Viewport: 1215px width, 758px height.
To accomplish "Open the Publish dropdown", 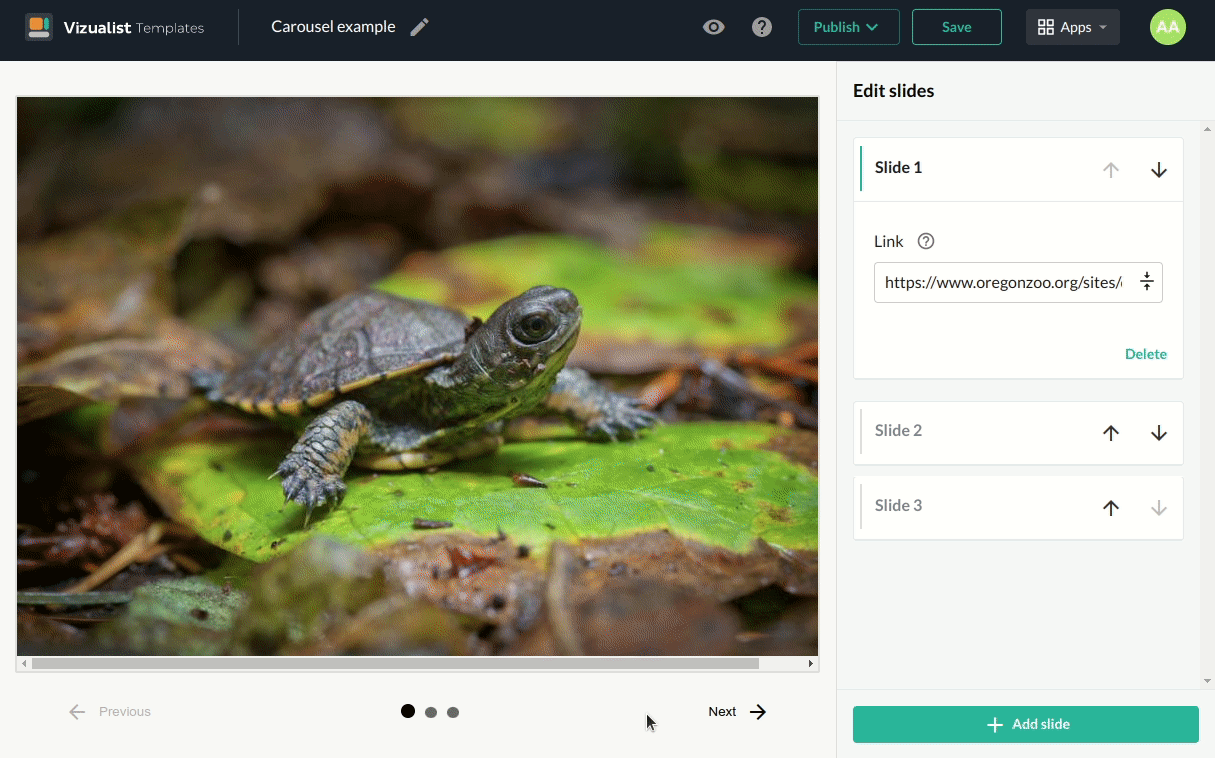I will click(x=848, y=27).
